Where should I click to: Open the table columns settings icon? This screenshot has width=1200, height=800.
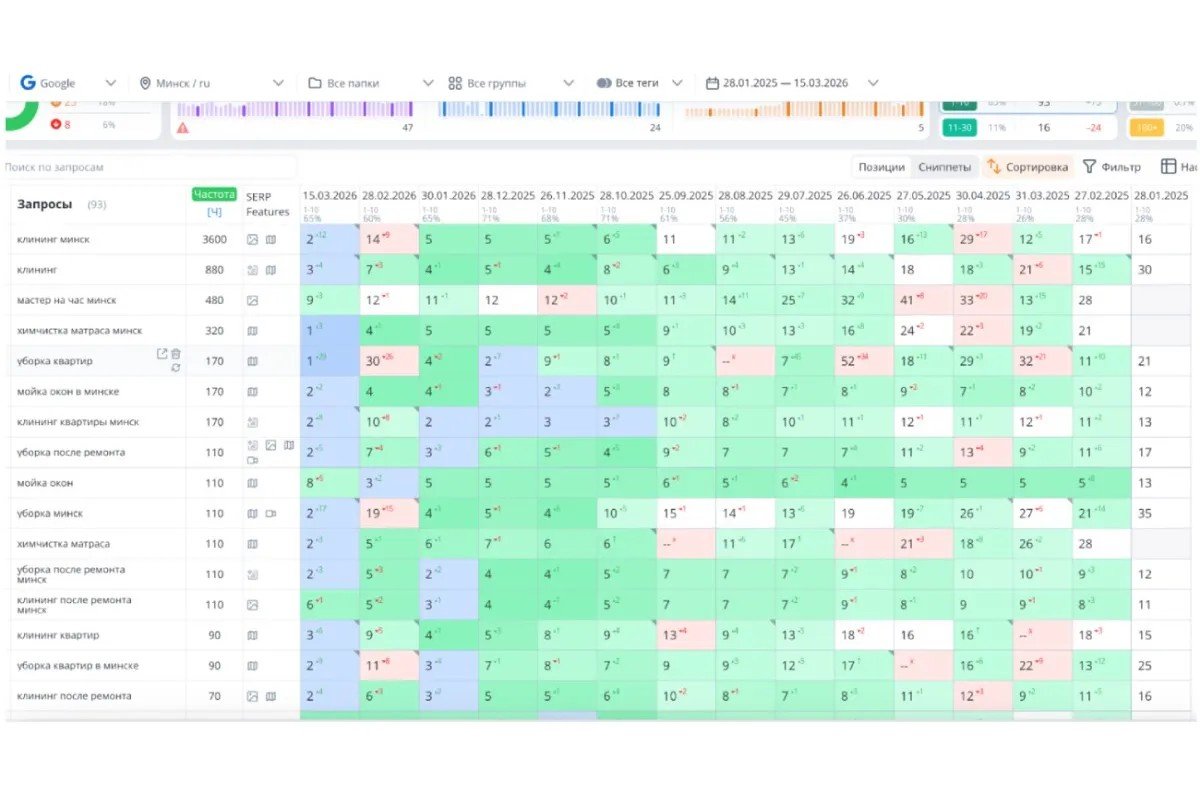[1168, 167]
